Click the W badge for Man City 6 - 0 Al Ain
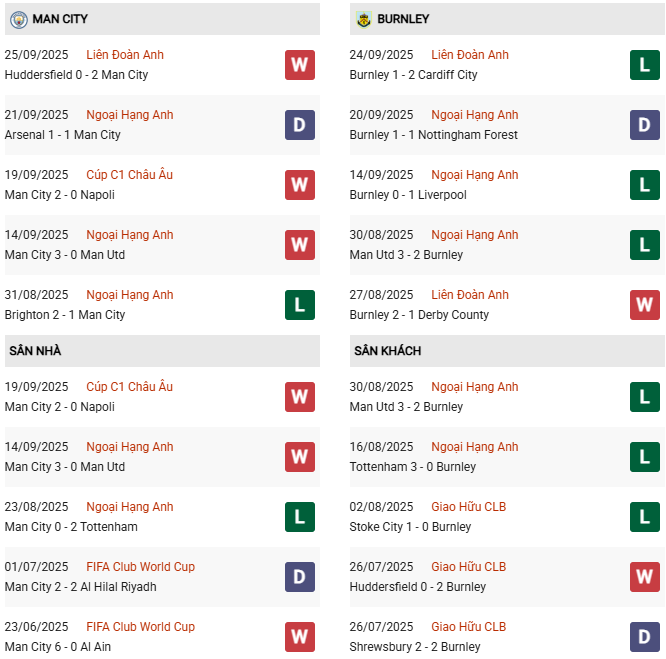Viewport: 666px width, 659px height. click(300, 637)
